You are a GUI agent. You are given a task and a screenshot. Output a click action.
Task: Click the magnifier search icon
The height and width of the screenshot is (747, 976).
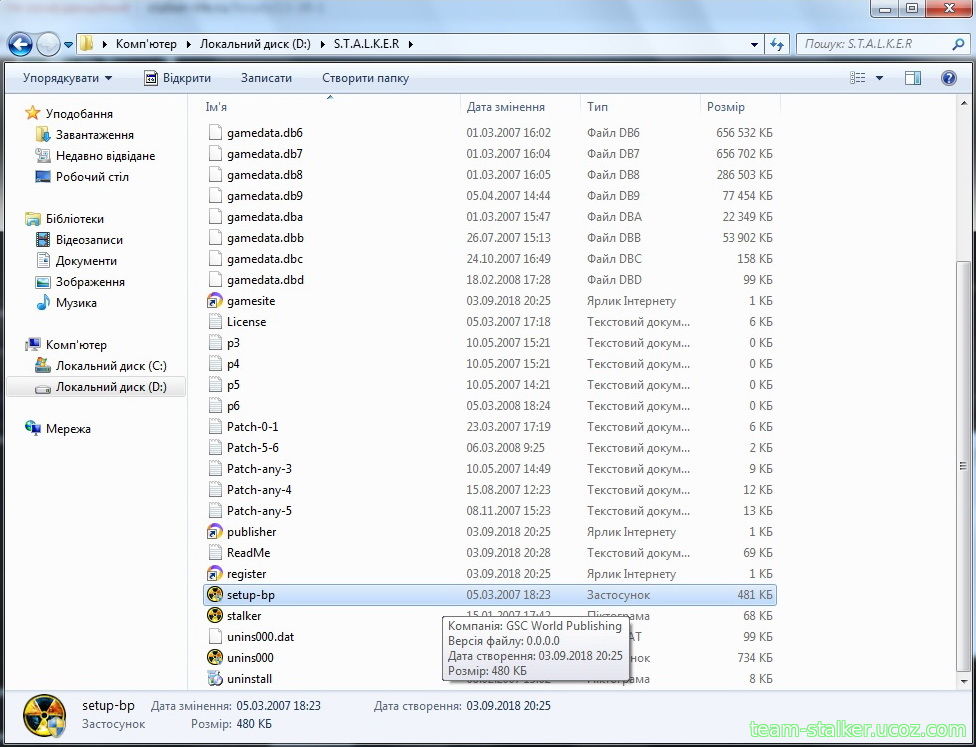tap(958, 44)
